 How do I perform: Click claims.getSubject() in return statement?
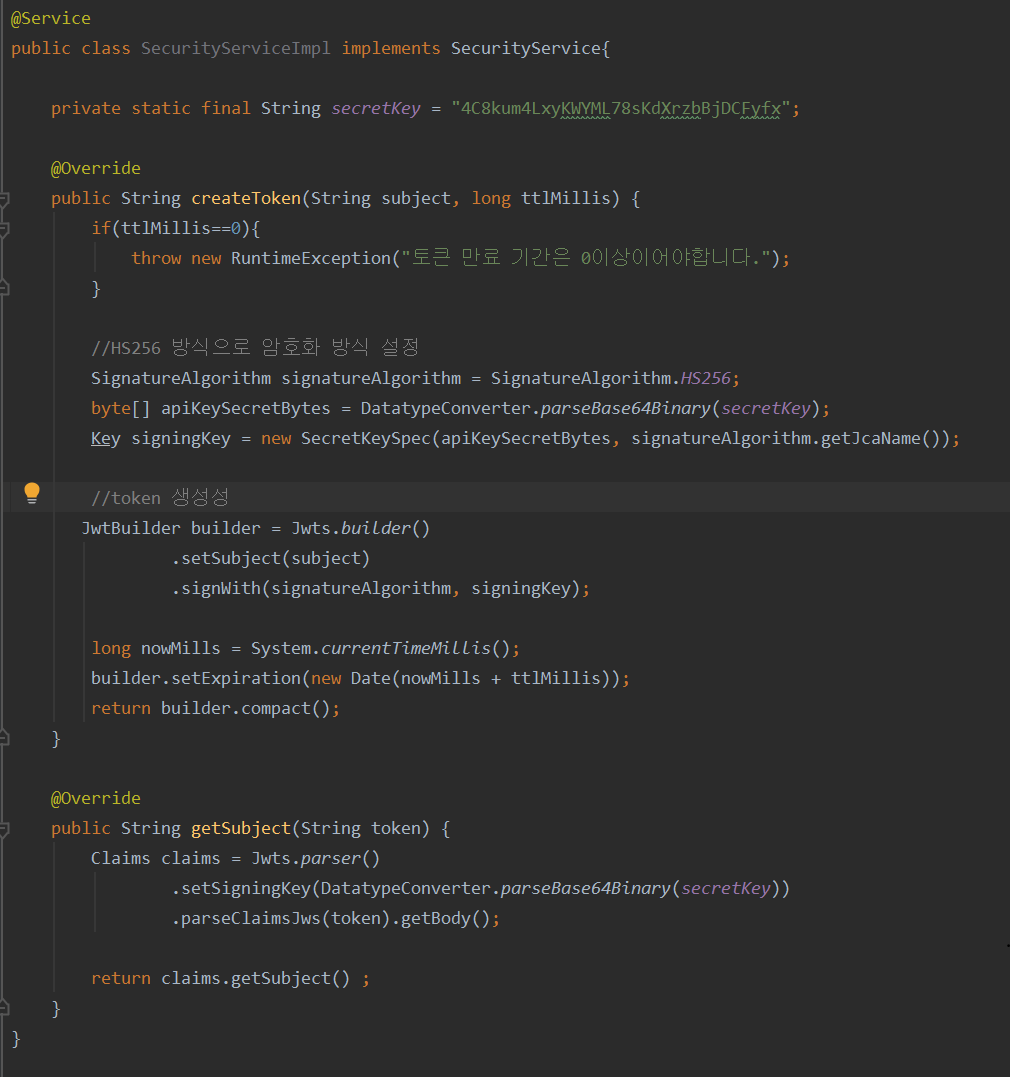(x=256, y=979)
